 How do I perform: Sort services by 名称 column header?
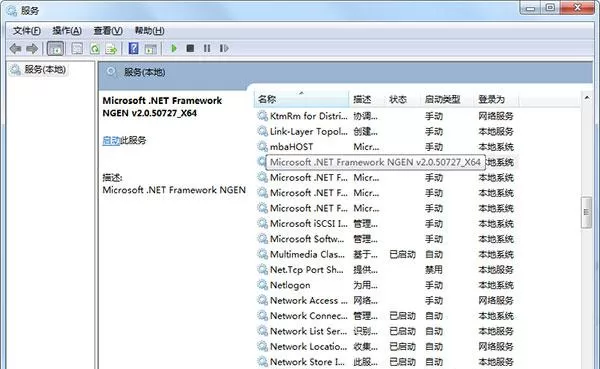(x=301, y=100)
